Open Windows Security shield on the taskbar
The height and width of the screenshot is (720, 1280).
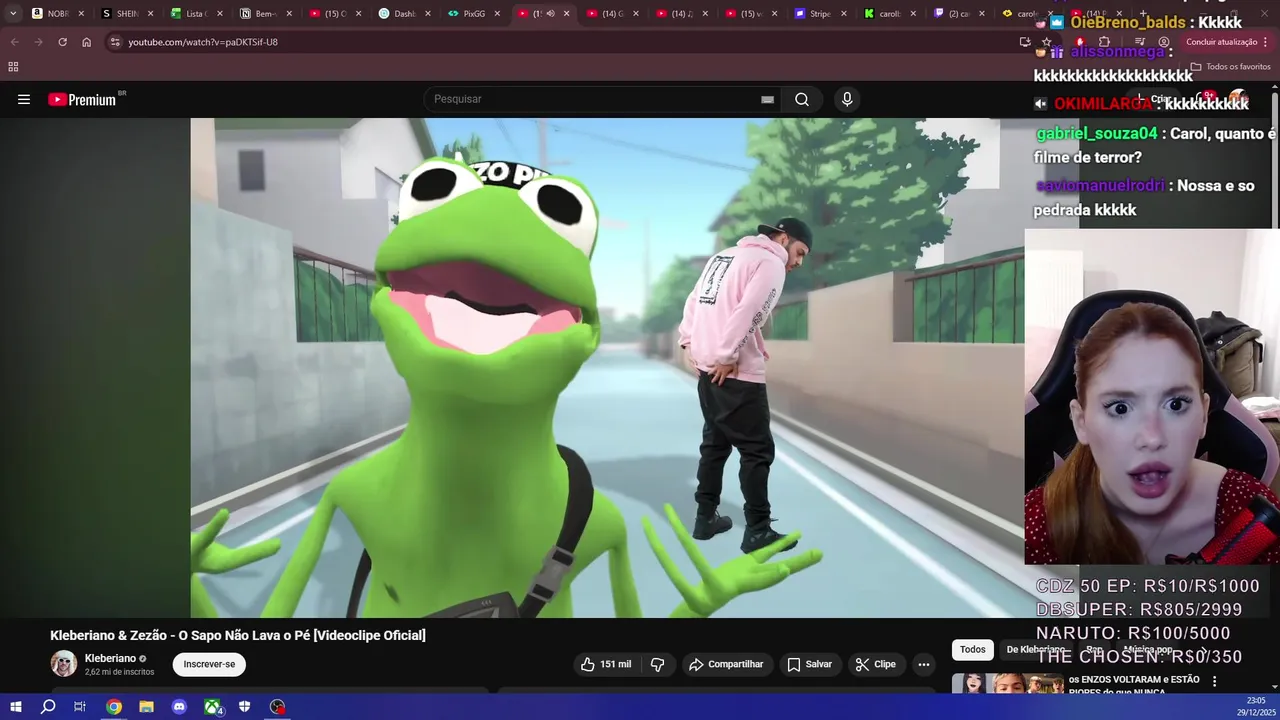tap(244, 707)
